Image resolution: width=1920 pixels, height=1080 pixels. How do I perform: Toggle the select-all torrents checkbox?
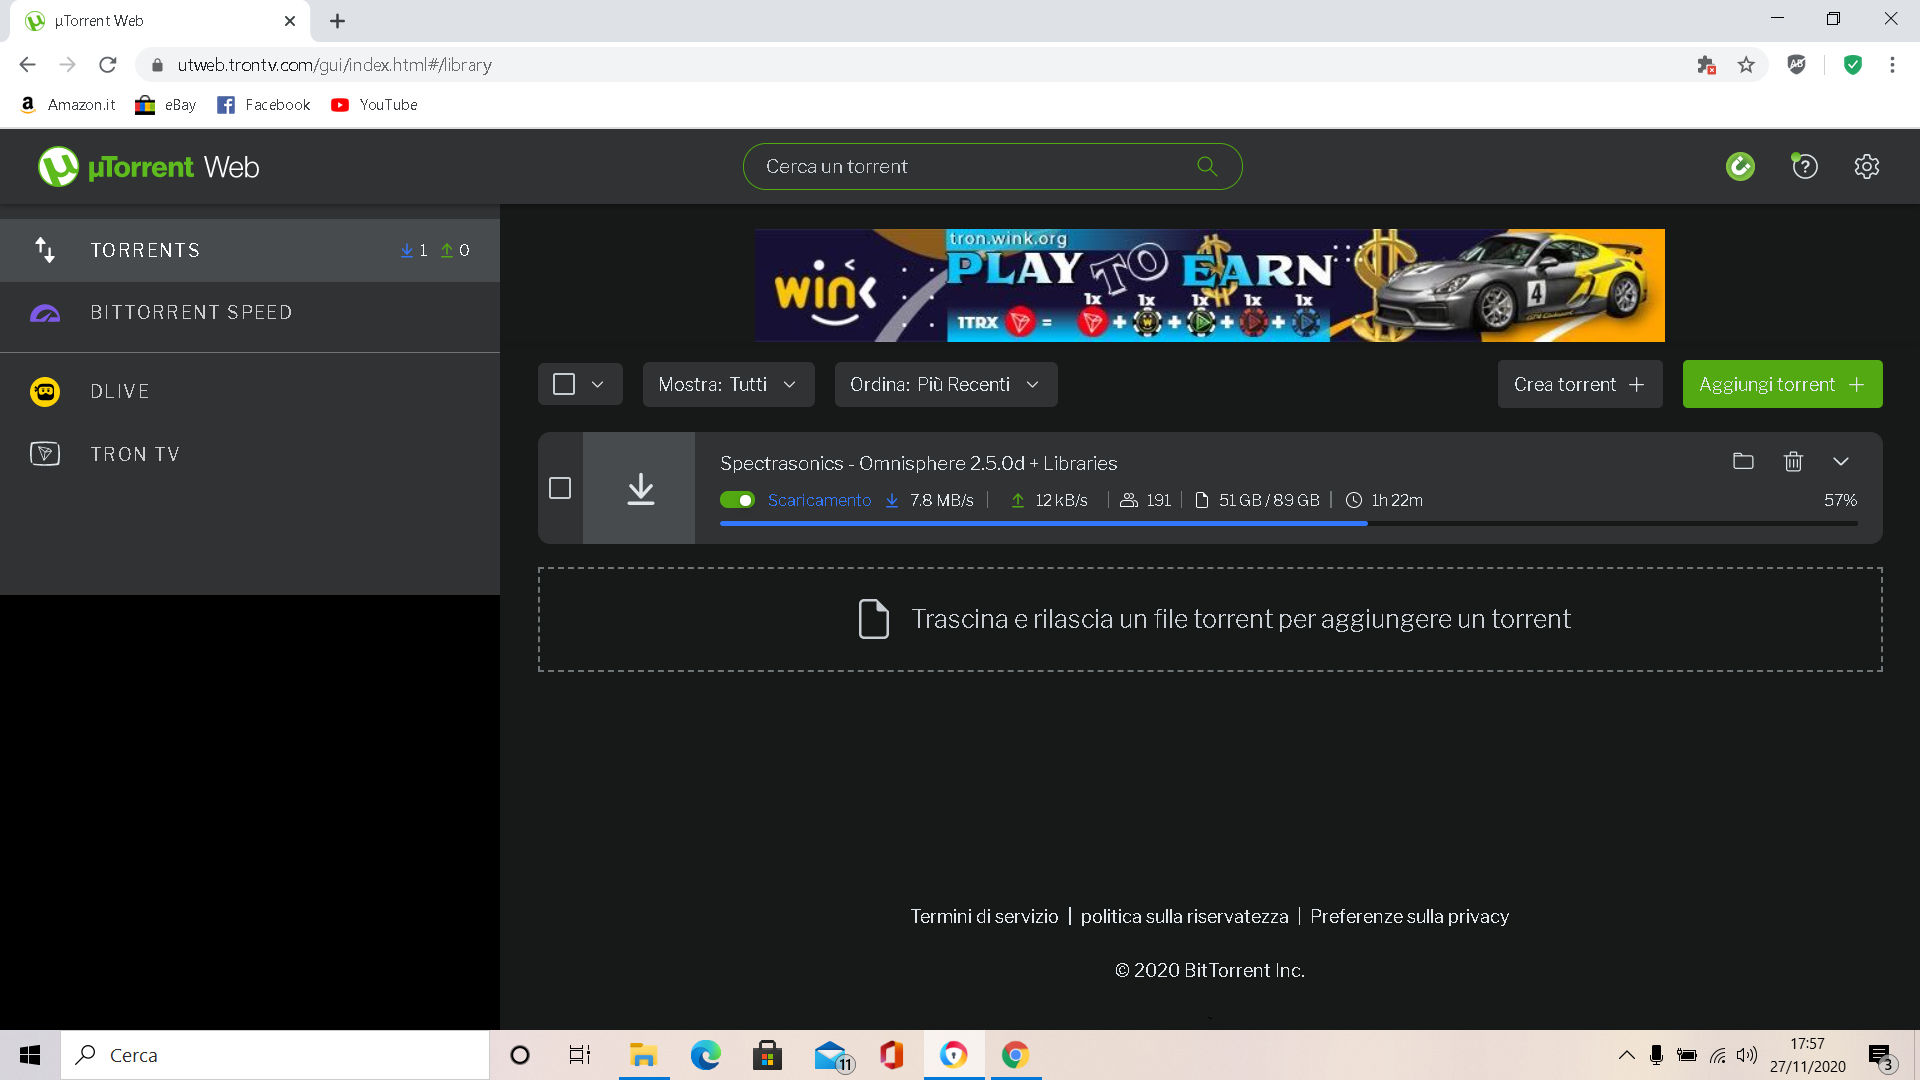[x=564, y=384]
